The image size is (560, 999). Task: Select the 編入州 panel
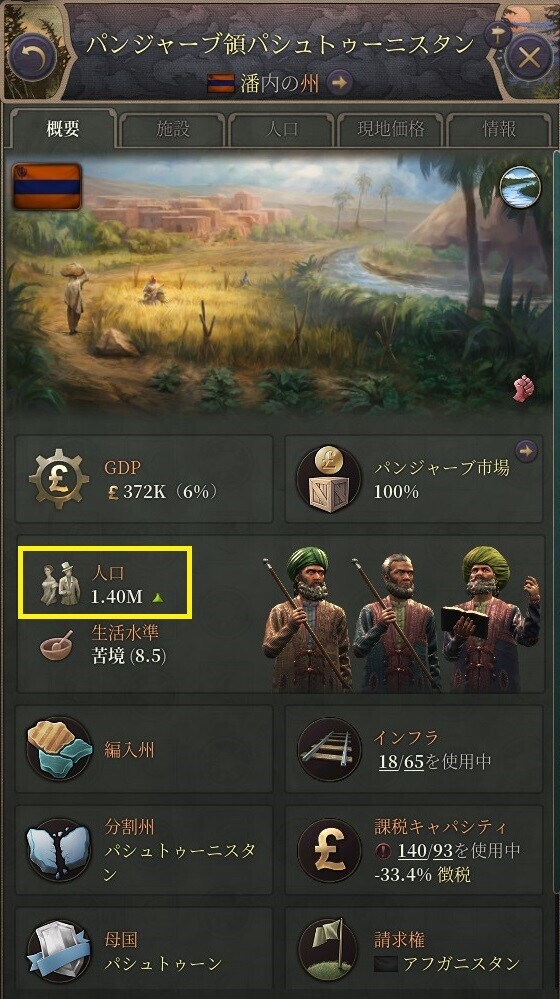tap(144, 749)
